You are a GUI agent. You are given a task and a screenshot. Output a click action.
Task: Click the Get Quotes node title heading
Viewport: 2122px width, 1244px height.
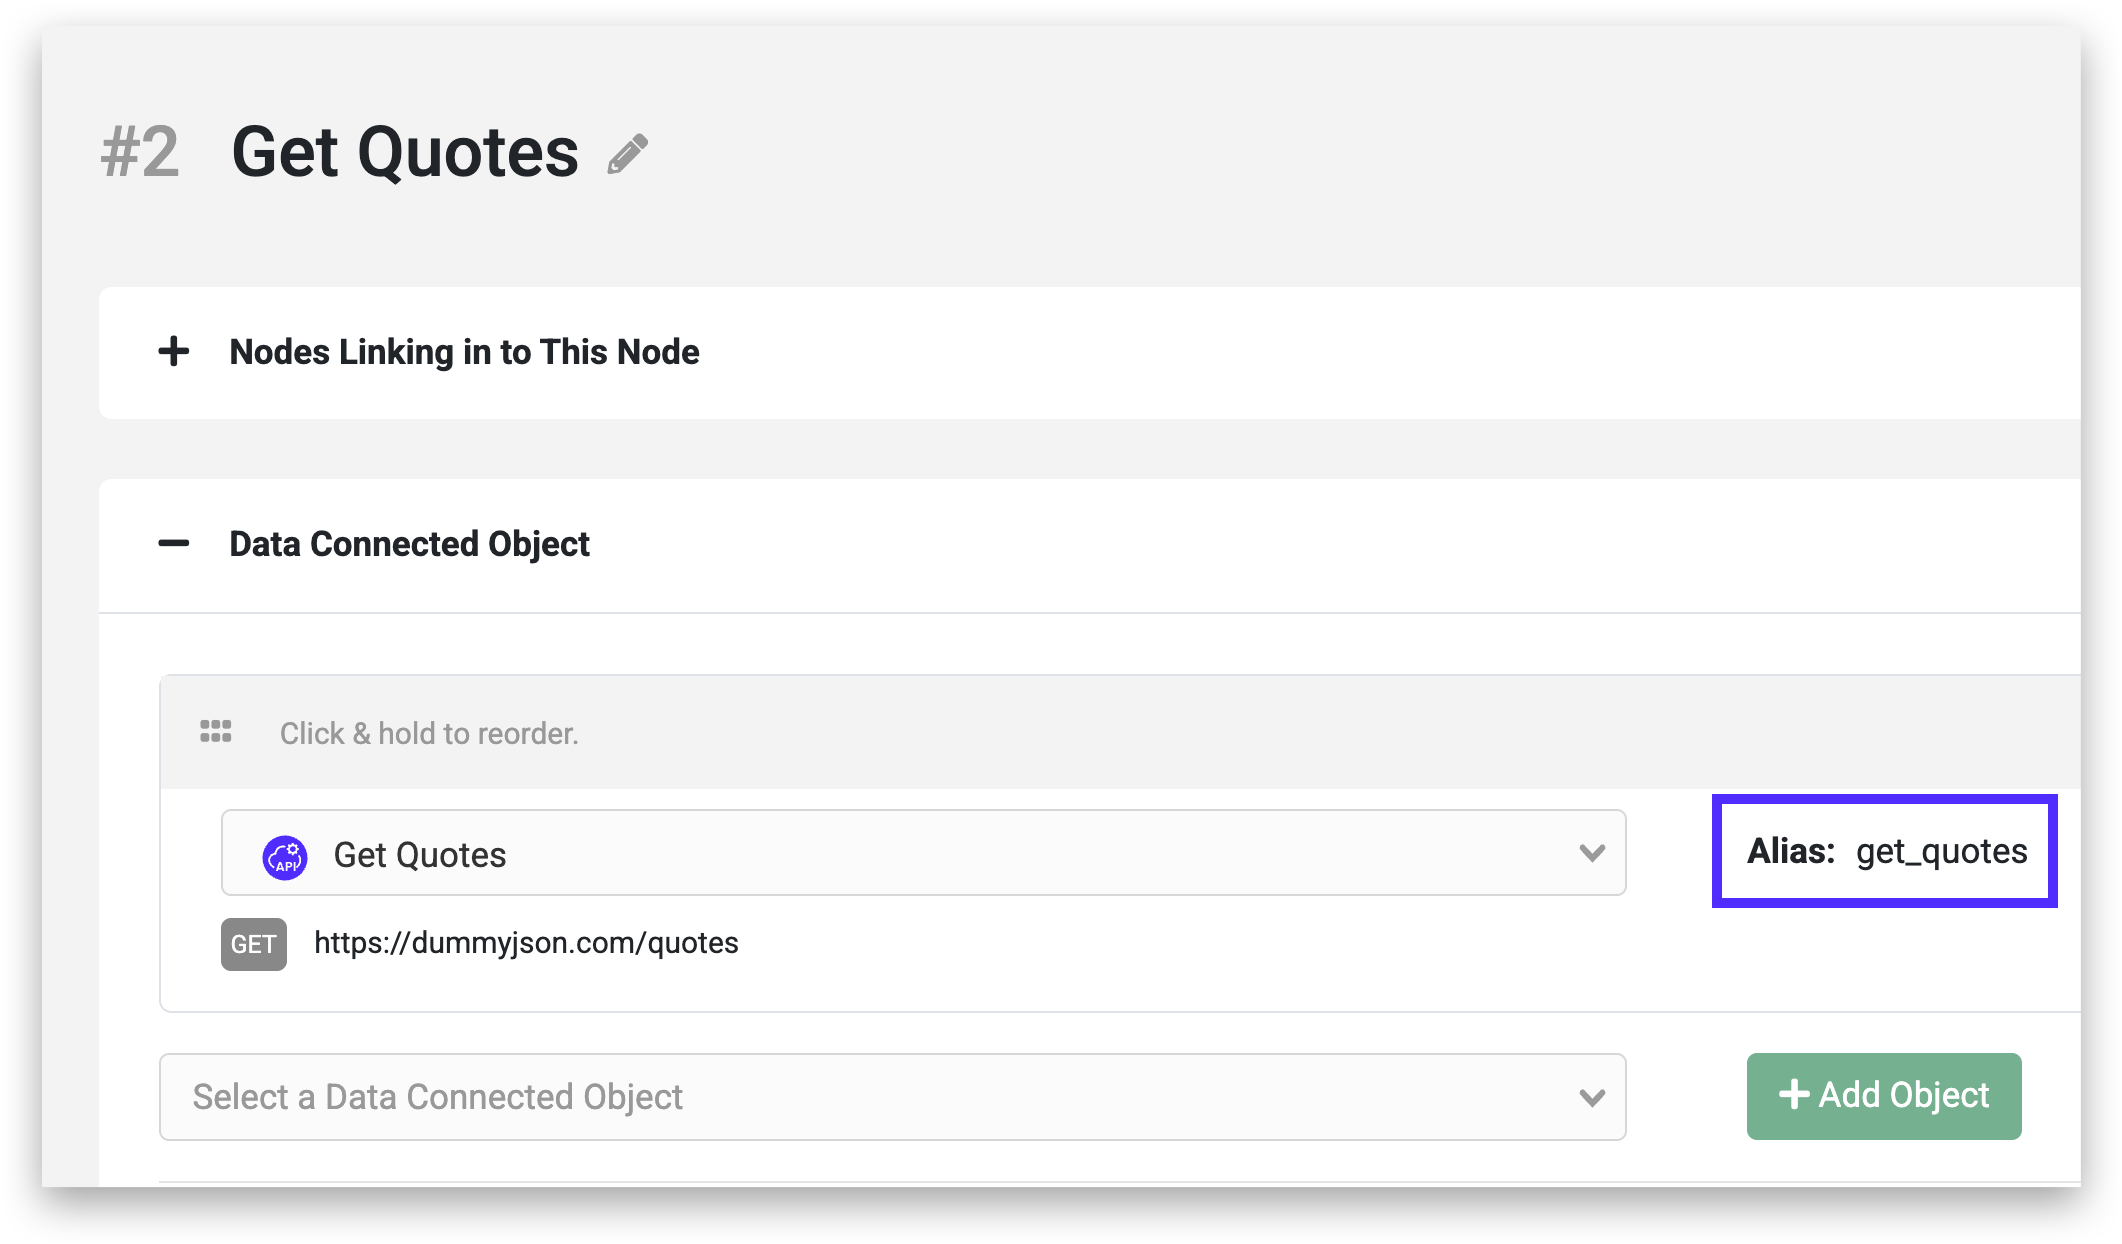[x=405, y=152]
